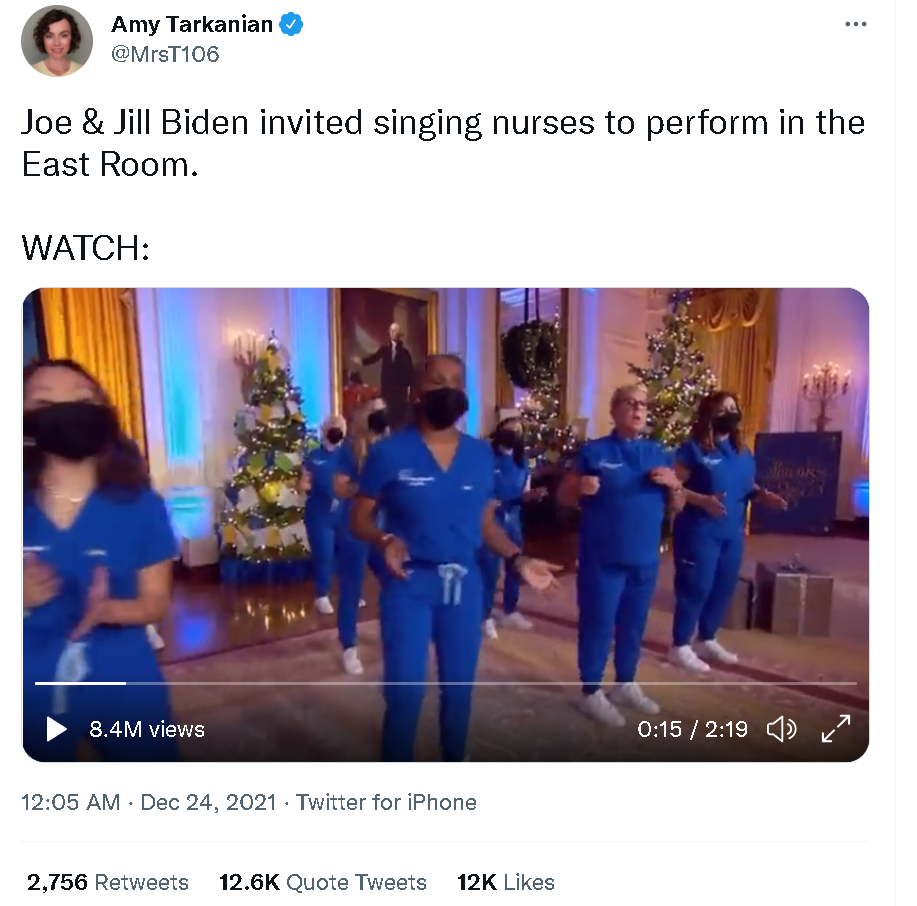View the 12.6K Quote Tweets list
The height and width of the screenshot is (906, 917).
point(323,882)
